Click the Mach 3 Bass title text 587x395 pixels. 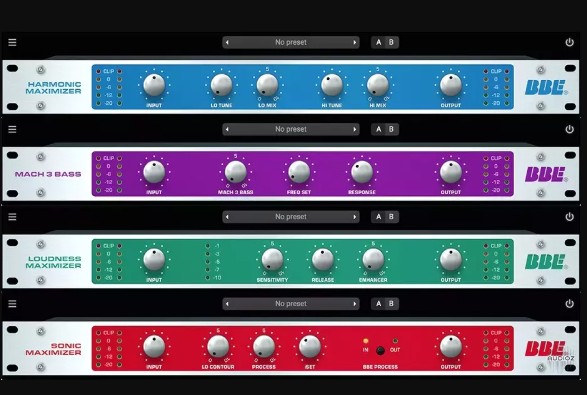tap(48, 174)
